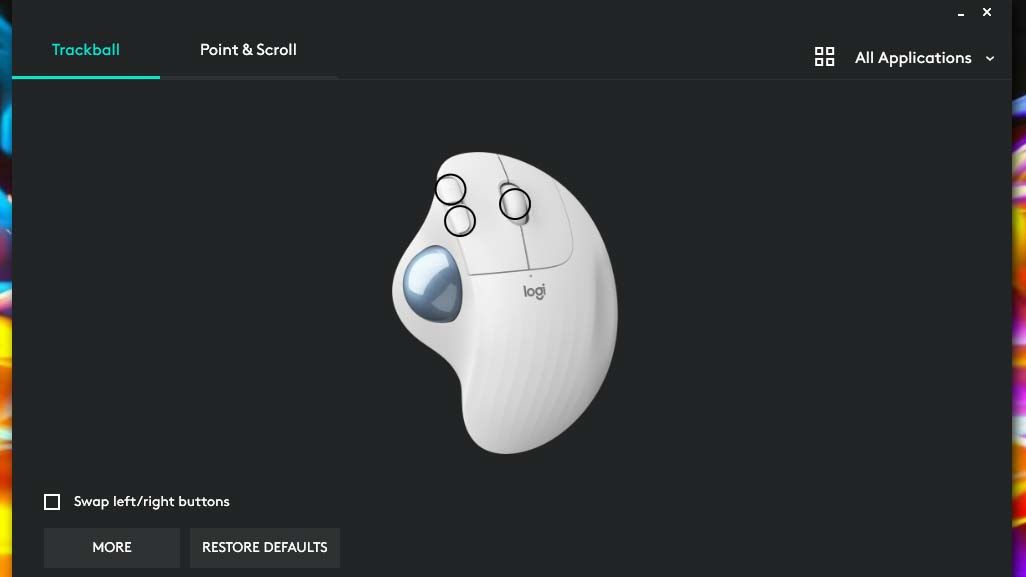This screenshot has width=1026, height=577.
Task: Switch to the Point & Scroll tab
Action: (248, 50)
